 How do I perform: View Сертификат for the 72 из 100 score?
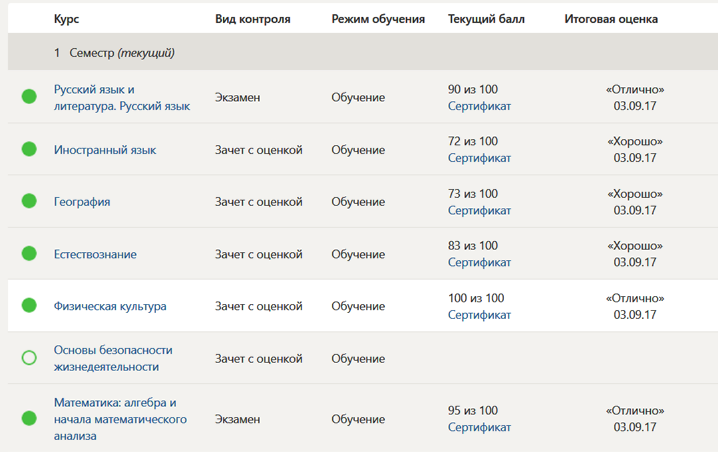coord(479,158)
